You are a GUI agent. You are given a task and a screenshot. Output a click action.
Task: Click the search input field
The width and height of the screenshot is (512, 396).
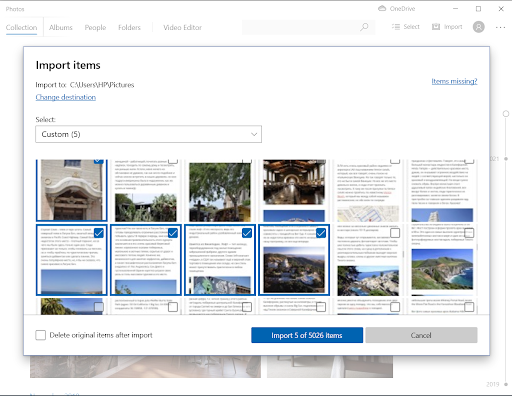click(x=308, y=27)
